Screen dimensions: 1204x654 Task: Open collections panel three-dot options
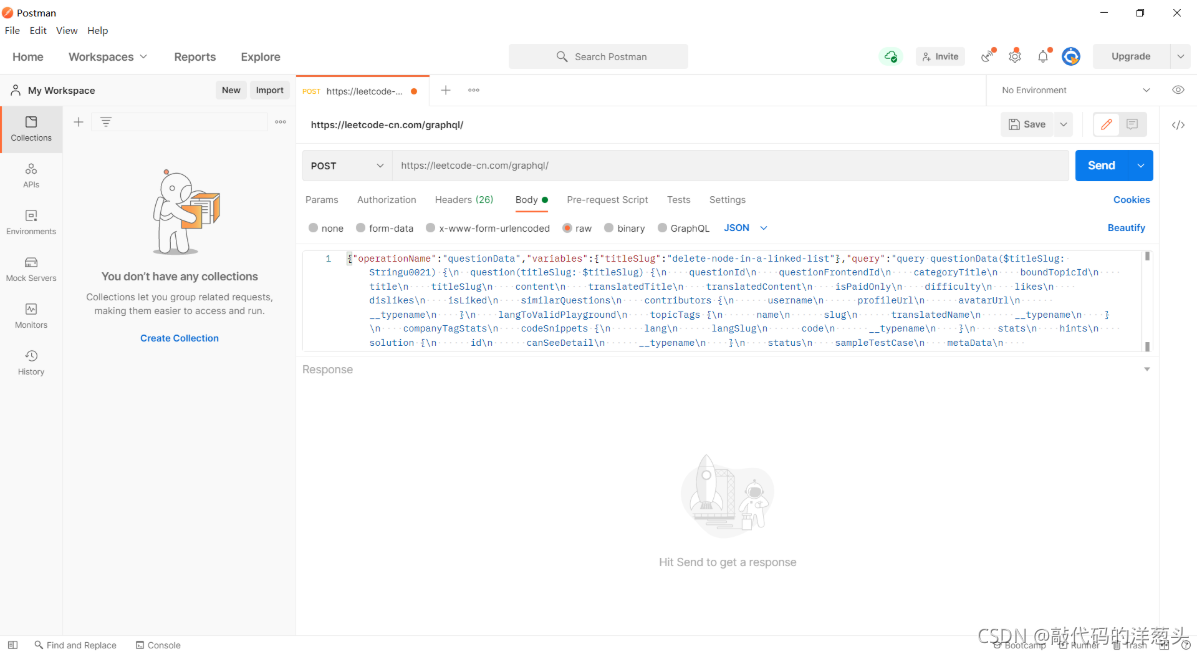tap(280, 122)
